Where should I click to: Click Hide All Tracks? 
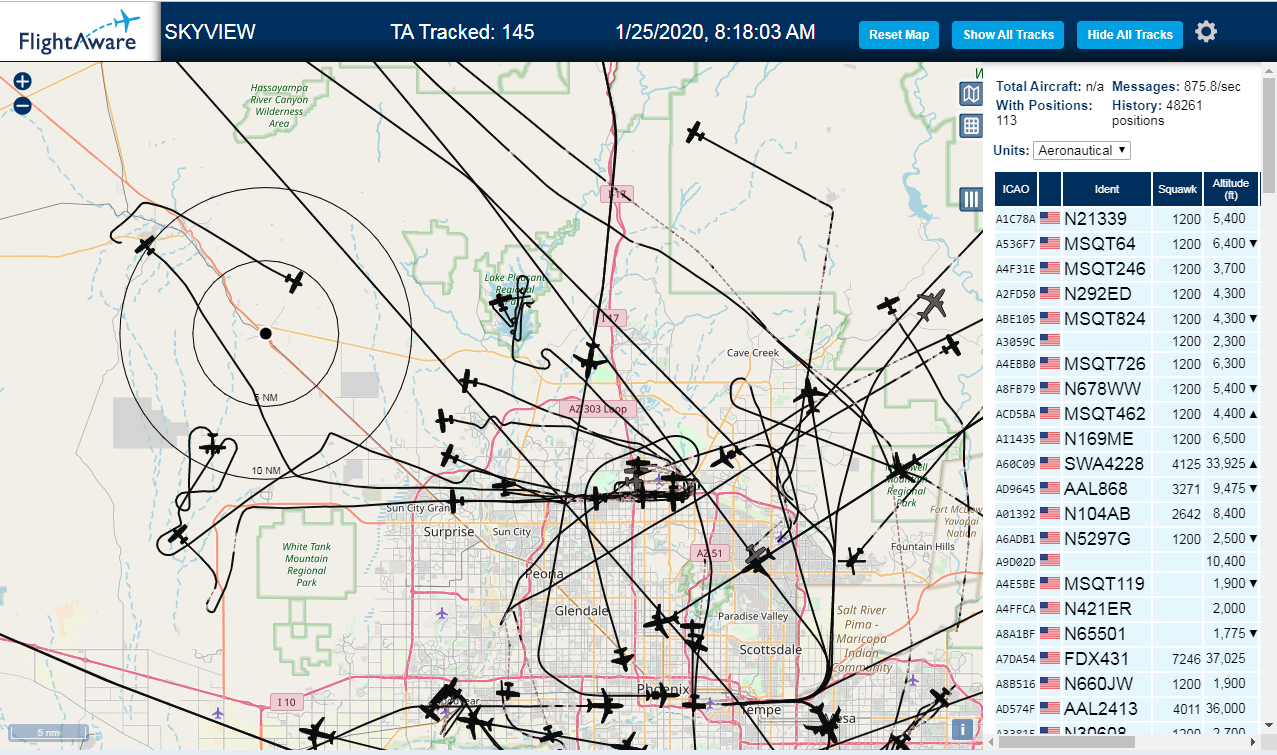click(1130, 34)
